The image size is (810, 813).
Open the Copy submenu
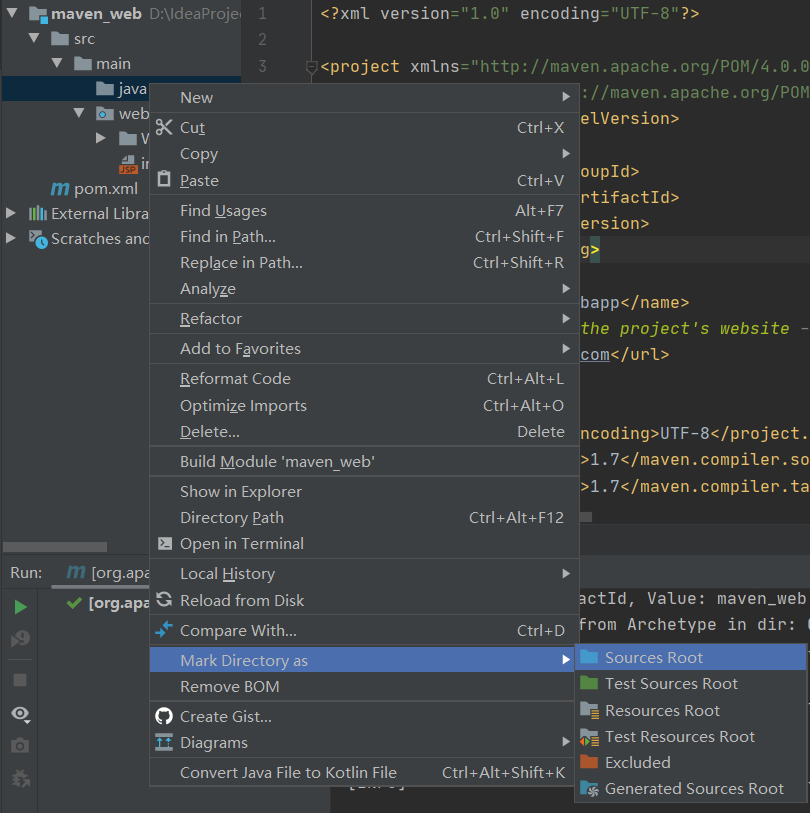(364, 154)
